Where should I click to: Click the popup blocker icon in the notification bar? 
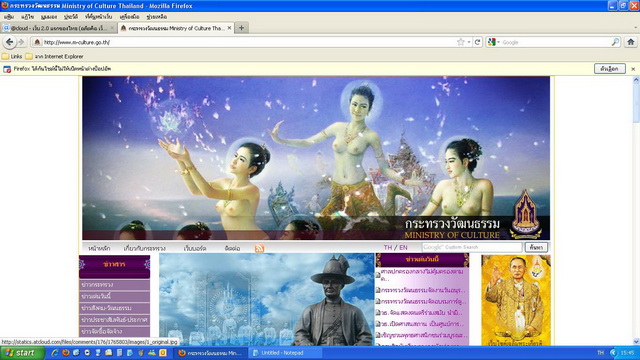click(7, 69)
